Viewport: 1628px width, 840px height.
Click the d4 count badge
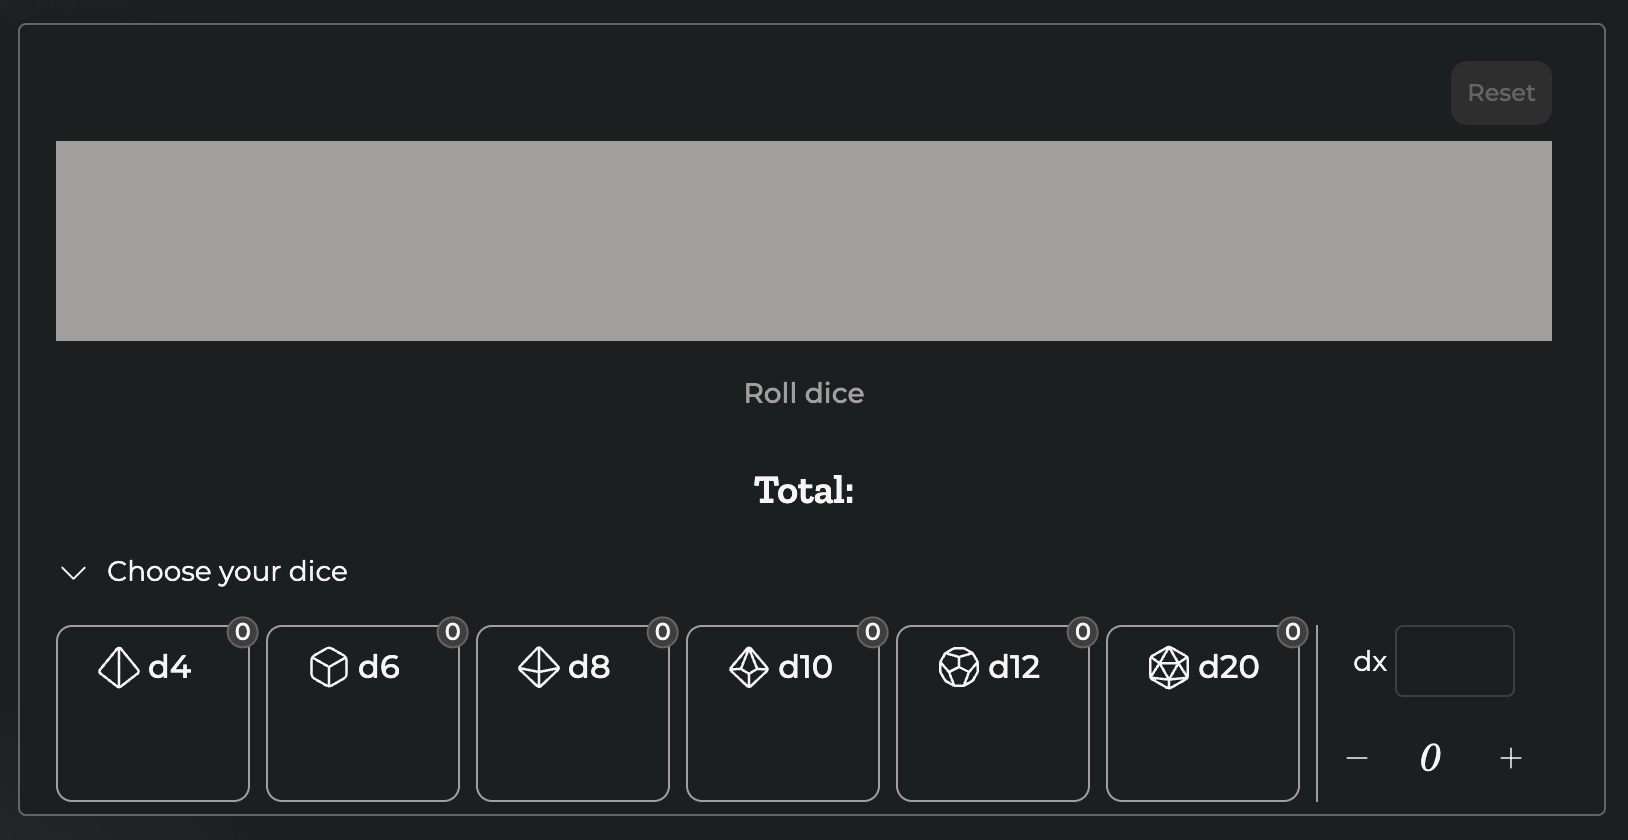tap(242, 632)
